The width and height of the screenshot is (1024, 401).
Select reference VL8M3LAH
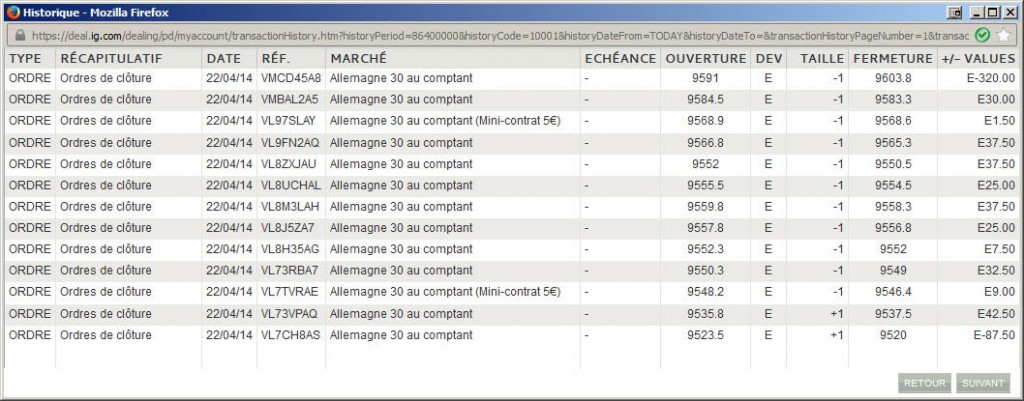point(291,206)
